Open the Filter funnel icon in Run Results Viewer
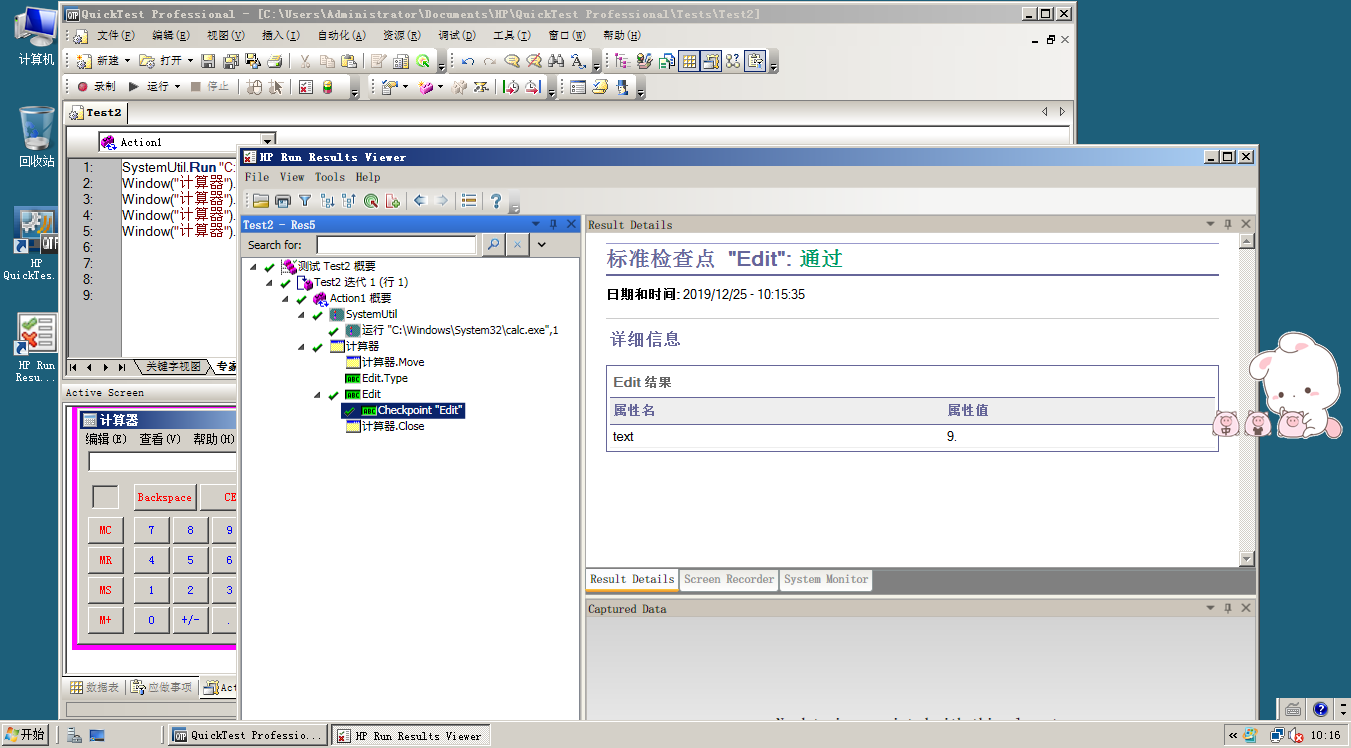 click(x=305, y=201)
